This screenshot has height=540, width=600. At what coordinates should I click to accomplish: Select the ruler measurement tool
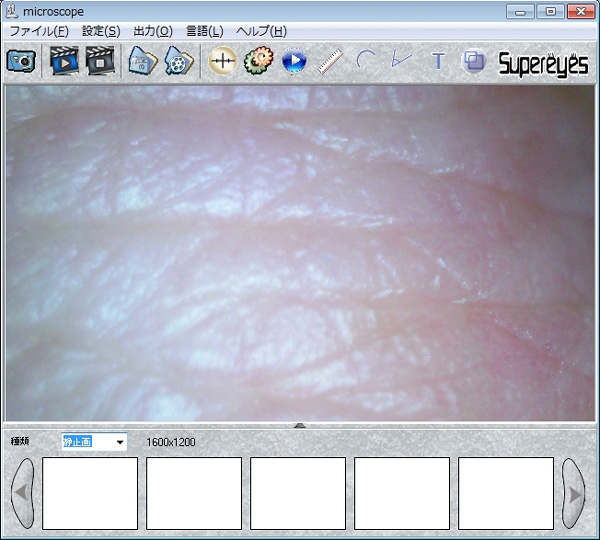(329, 62)
